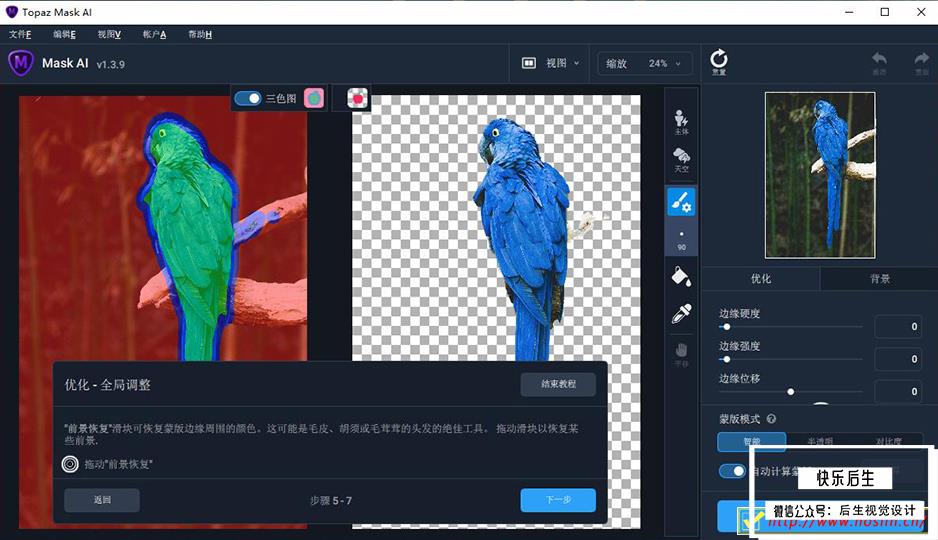
Task: Click the undo arrow icon
Action: 879,62
